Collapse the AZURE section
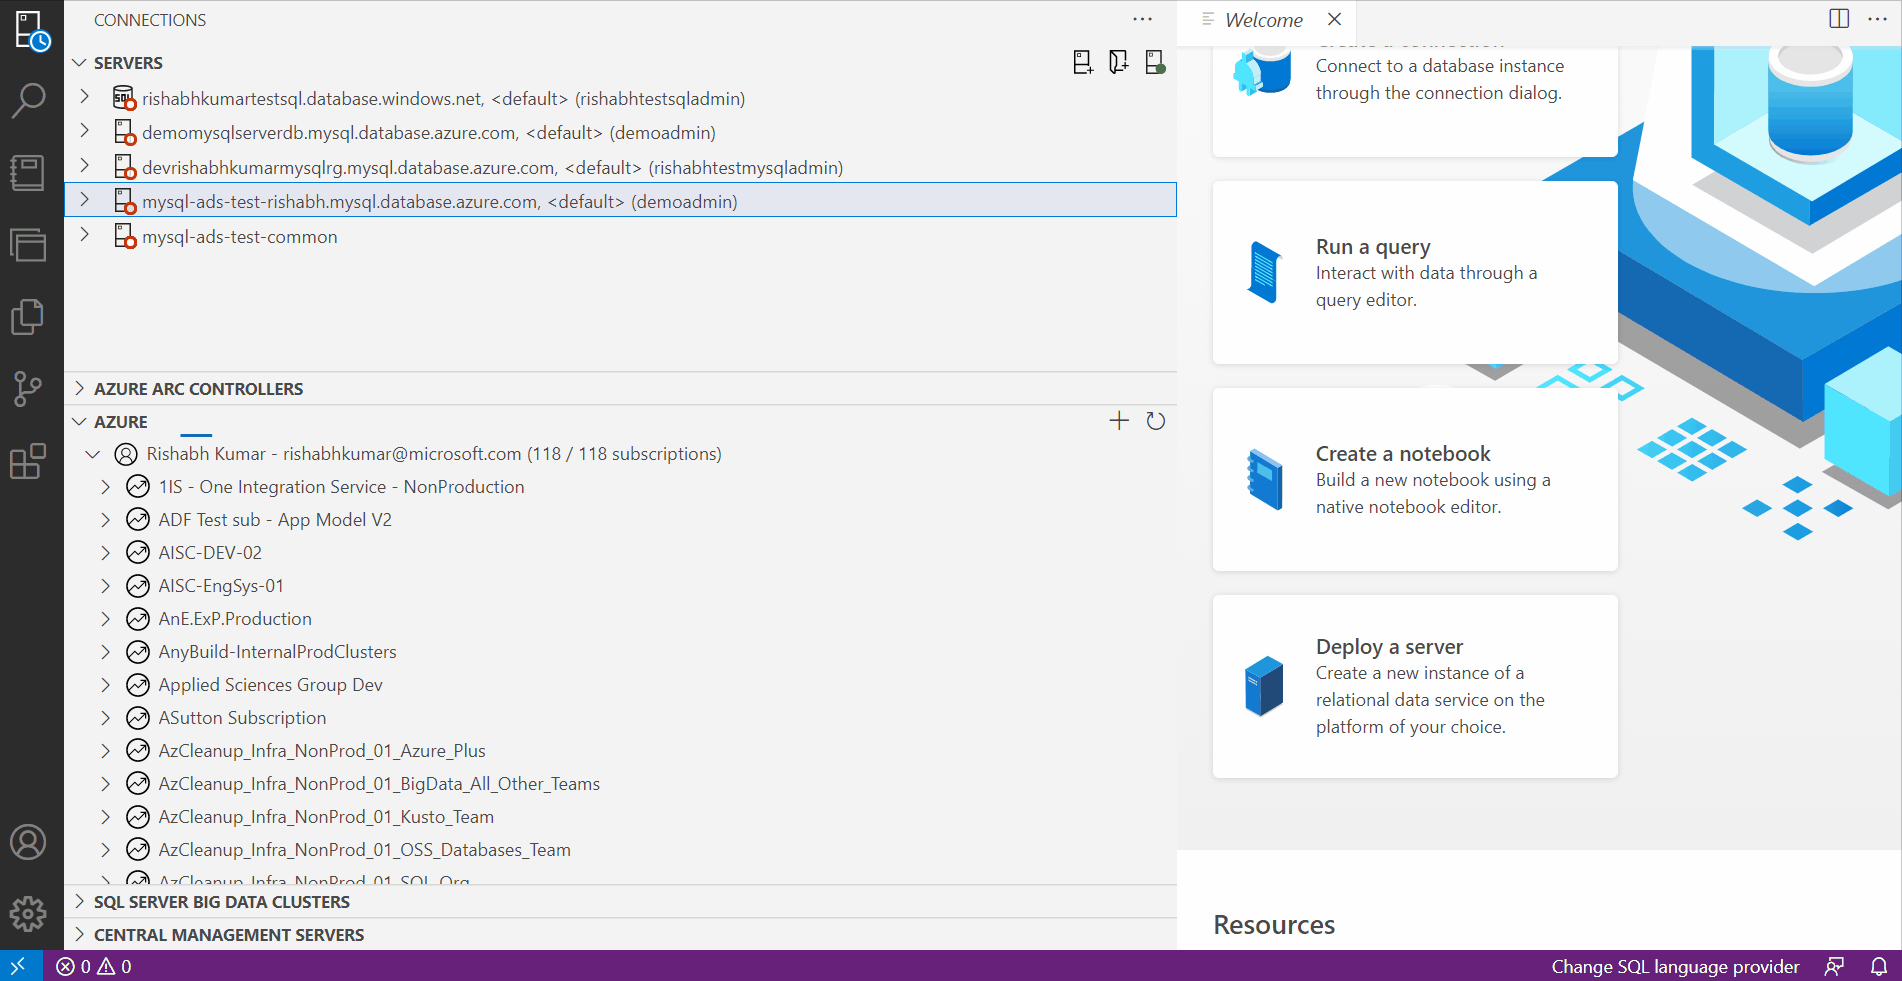 tap(80, 421)
